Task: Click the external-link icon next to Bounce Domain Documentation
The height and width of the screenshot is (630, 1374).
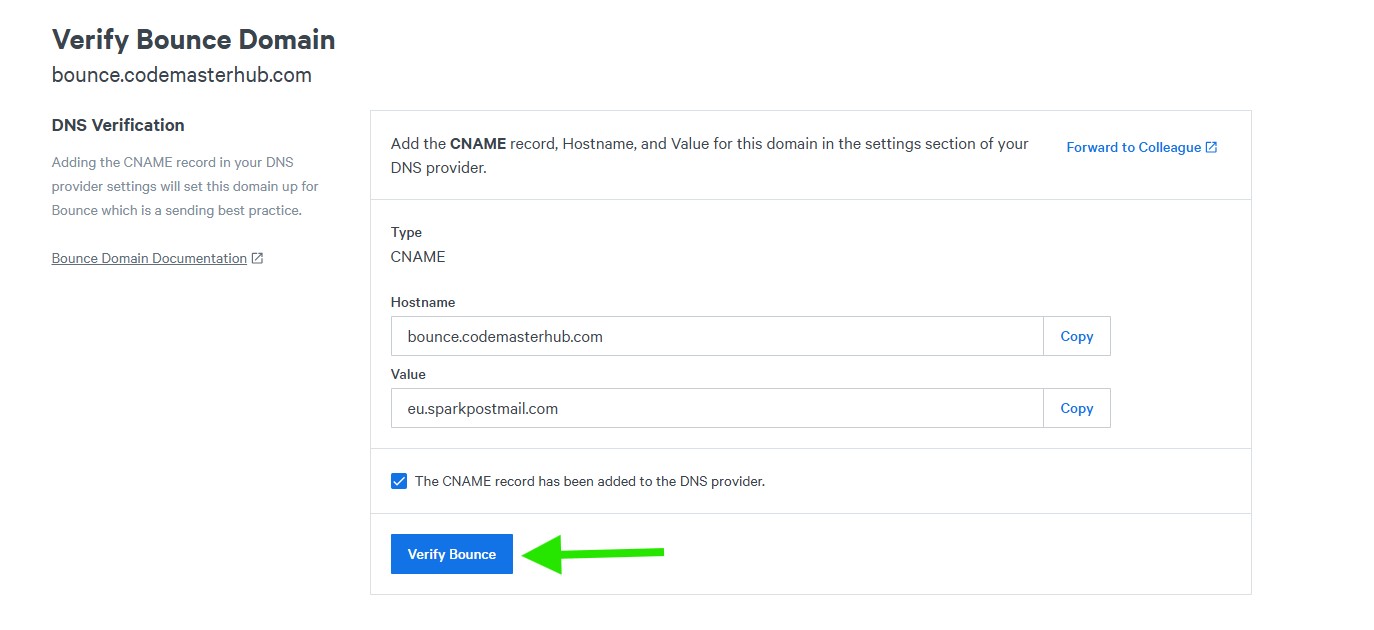Action: click(257, 258)
